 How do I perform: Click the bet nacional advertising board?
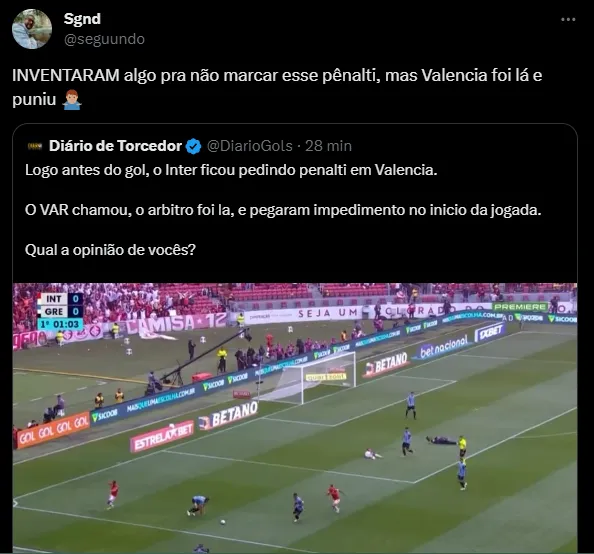click(x=443, y=347)
